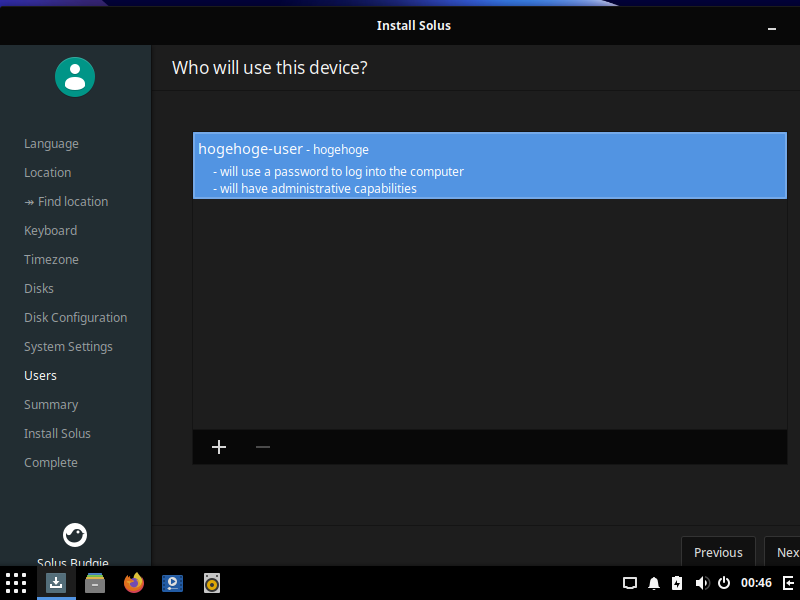800x600 pixels.
Task: Click the power icon in the tray
Action: click(x=724, y=583)
